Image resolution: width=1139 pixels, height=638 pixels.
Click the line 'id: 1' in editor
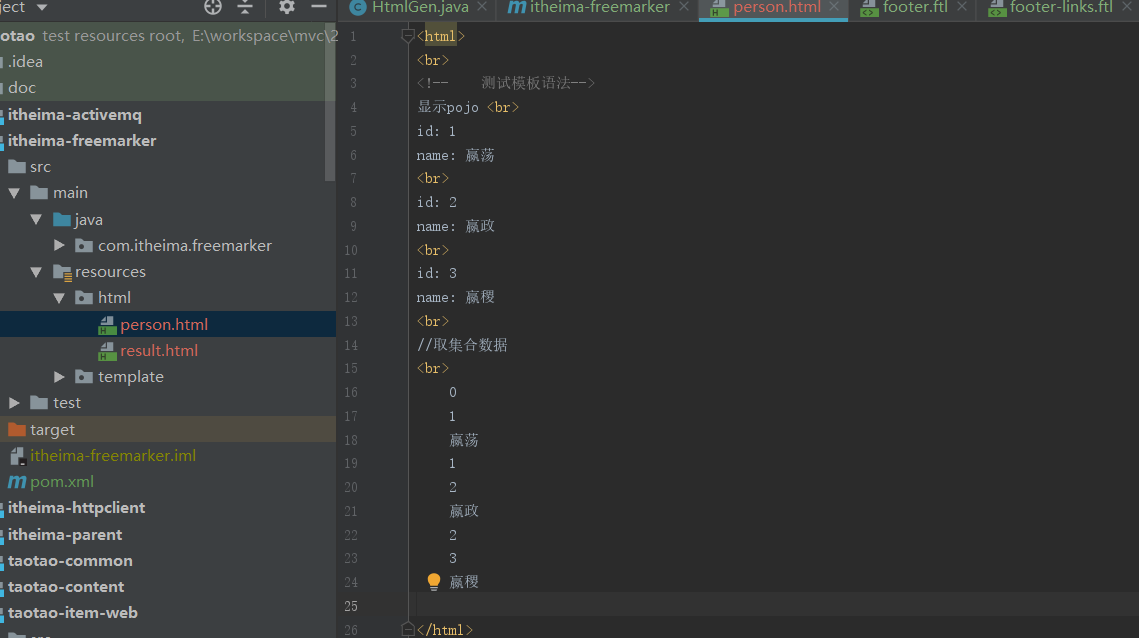[x=436, y=132]
